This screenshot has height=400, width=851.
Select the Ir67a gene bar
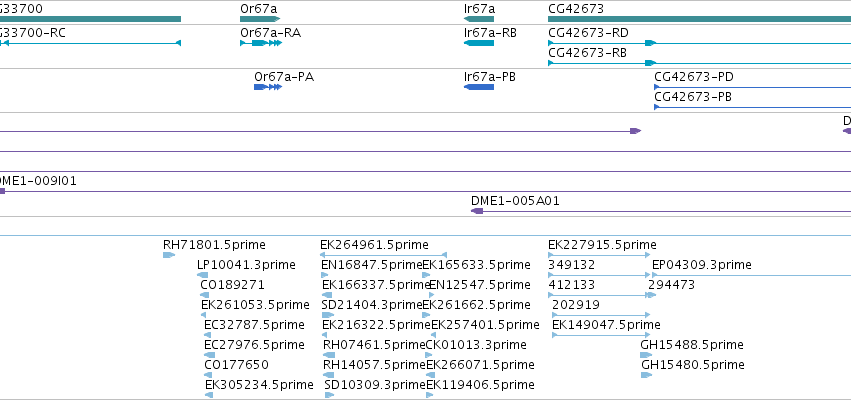pos(479,19)
